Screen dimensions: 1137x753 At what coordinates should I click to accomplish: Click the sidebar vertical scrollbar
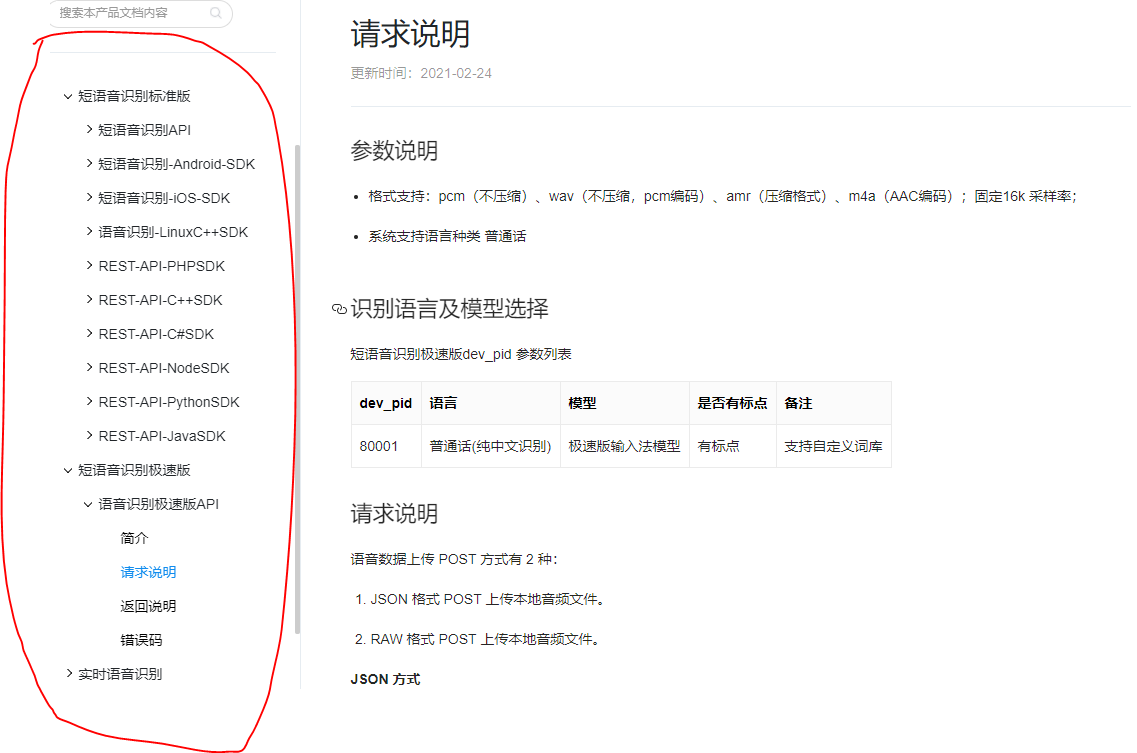click(x=297, y=390)
